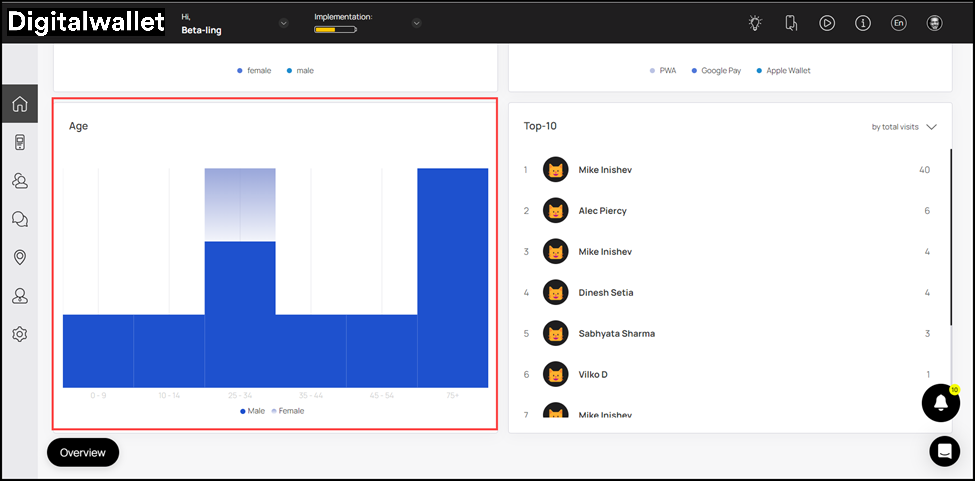Open the customers sidebar icon
Screen dimensions: 975x481
[19, 181]
